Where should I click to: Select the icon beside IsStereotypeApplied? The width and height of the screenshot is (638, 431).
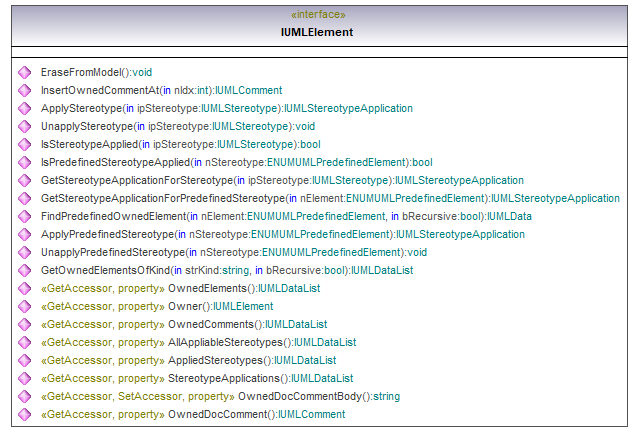coord(24,145)
